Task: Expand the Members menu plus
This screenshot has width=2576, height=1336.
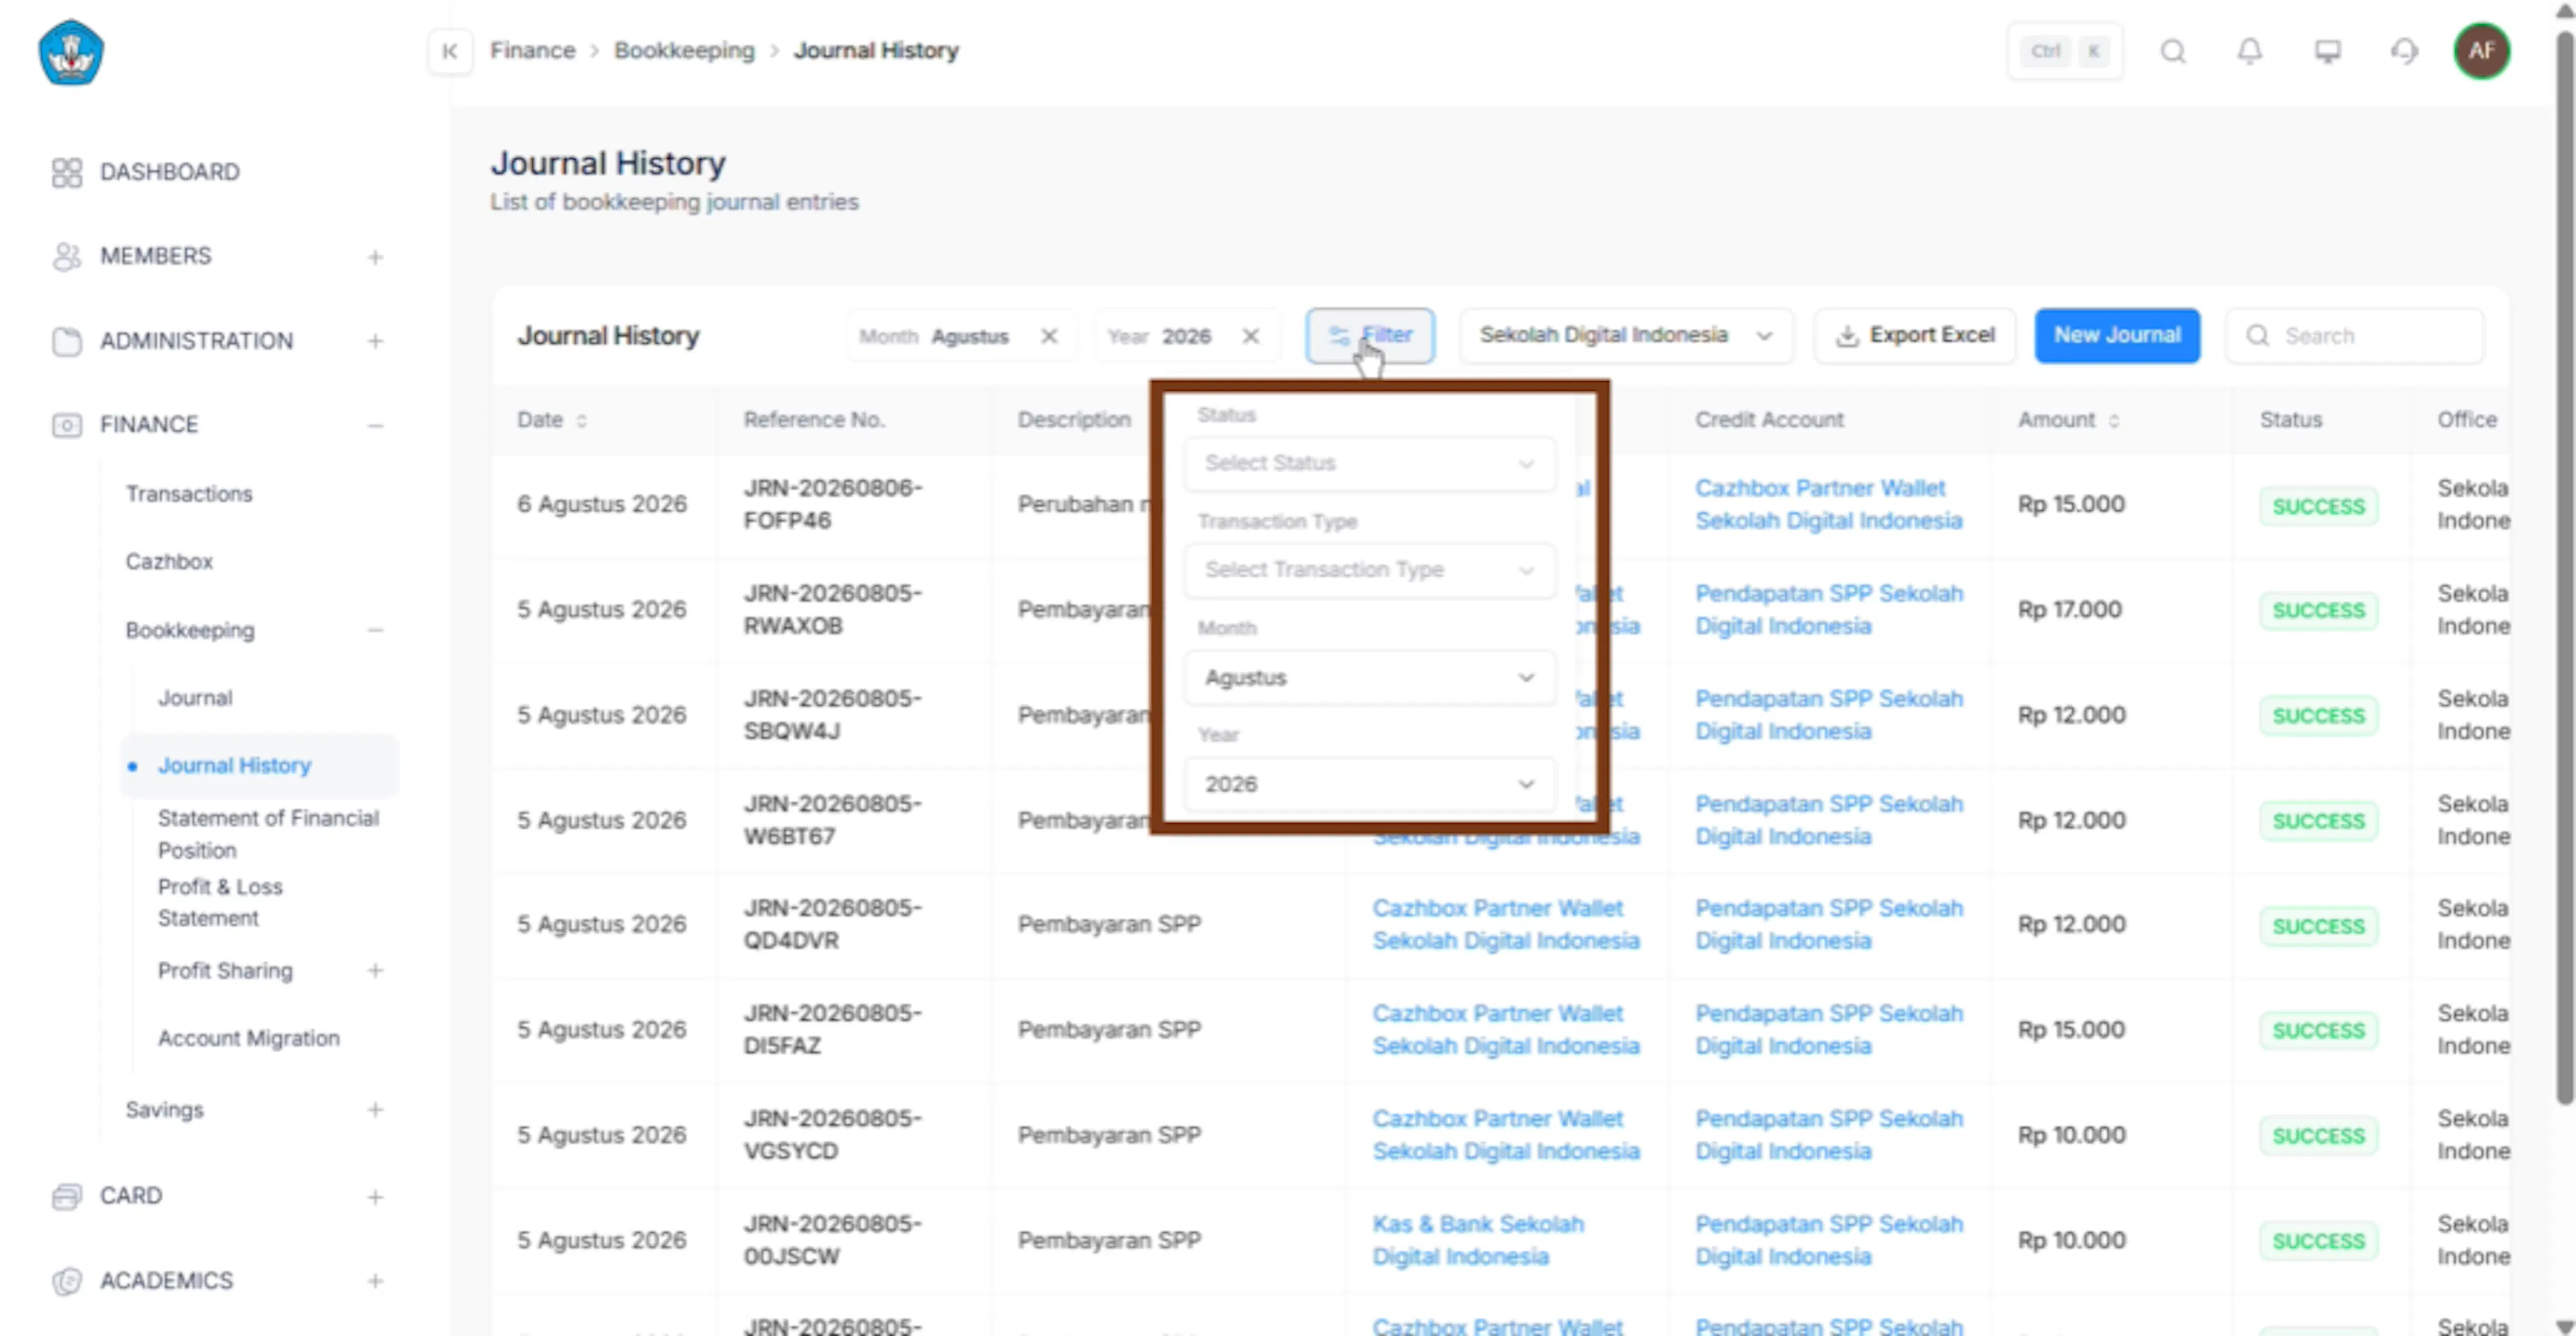Action: pyautogui.click(x=375, y=258)
